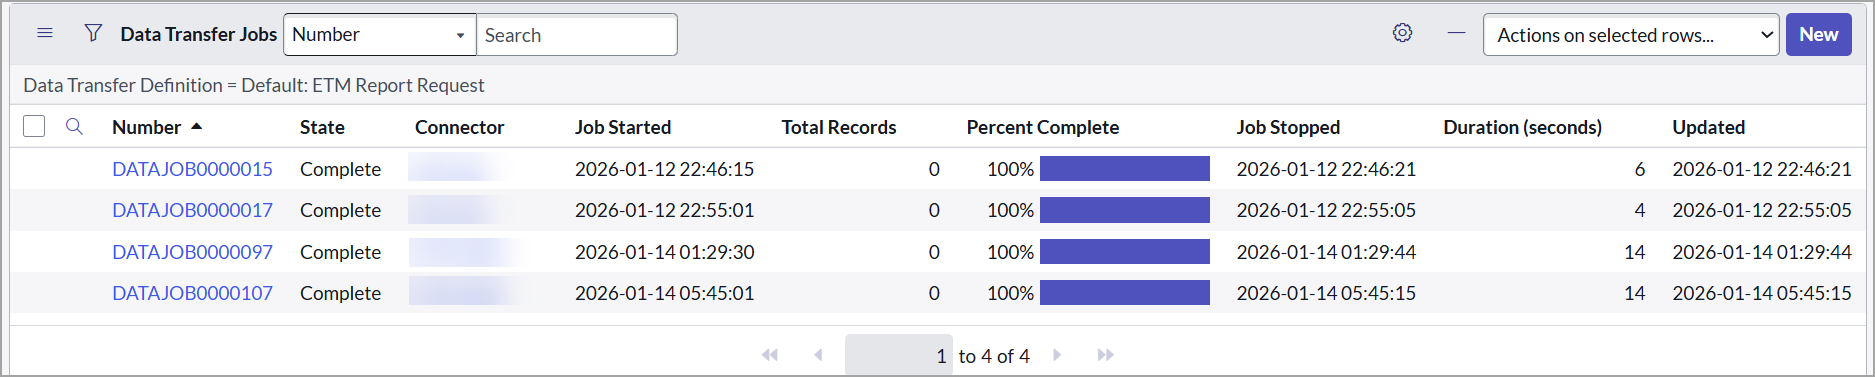Open job DATAJOB0000107

(192, 293)
